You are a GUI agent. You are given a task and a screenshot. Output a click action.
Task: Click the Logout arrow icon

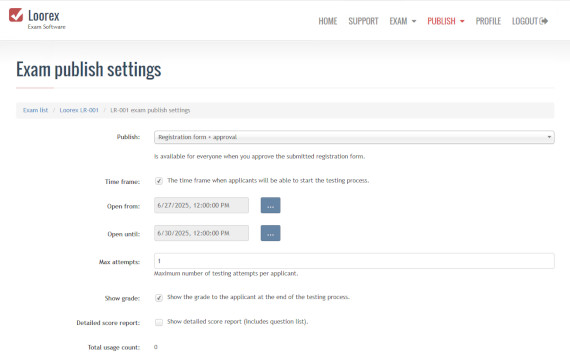(544, 21)
